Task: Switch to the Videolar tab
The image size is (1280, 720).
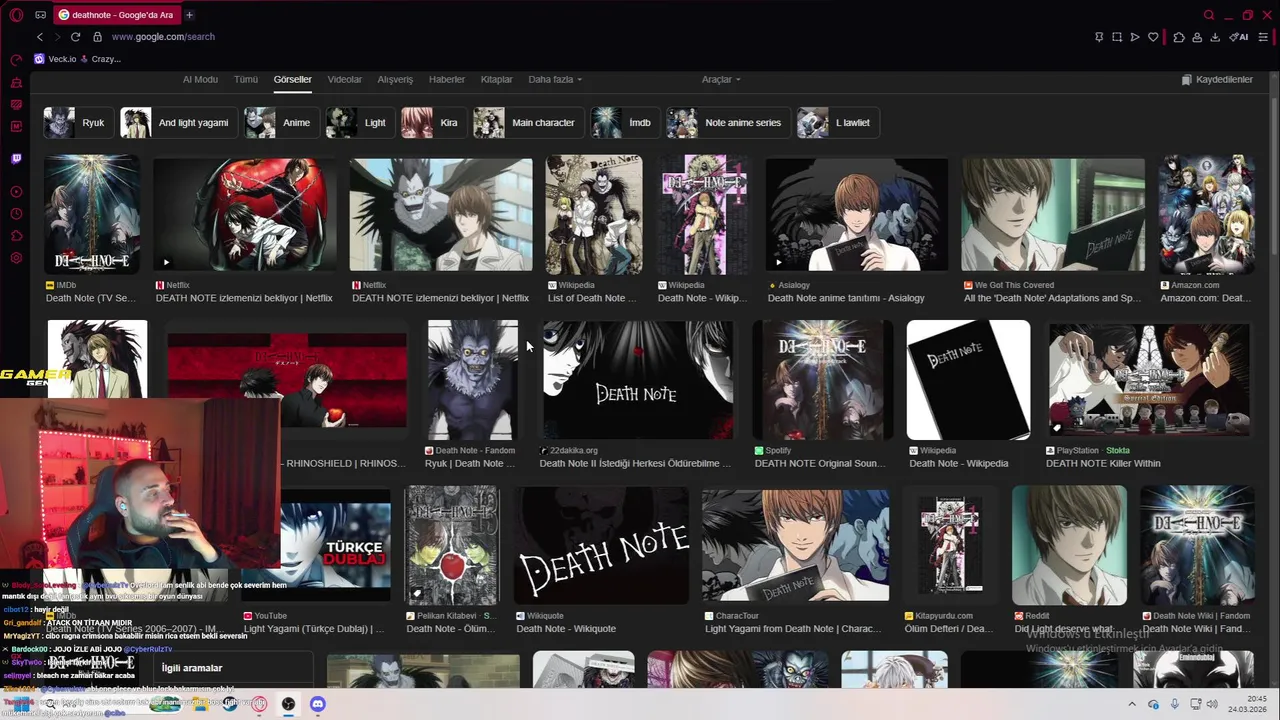Action: [345, 79]
